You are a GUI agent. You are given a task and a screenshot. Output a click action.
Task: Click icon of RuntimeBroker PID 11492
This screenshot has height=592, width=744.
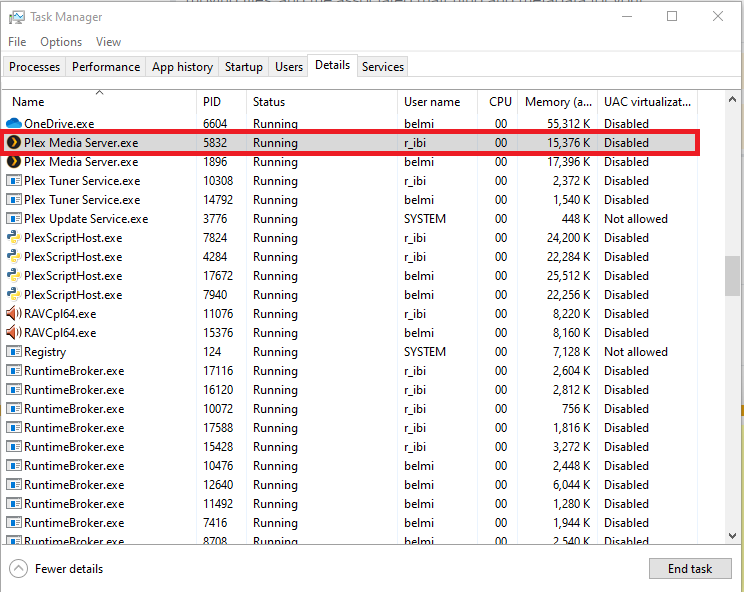click(x=14, y=503)
